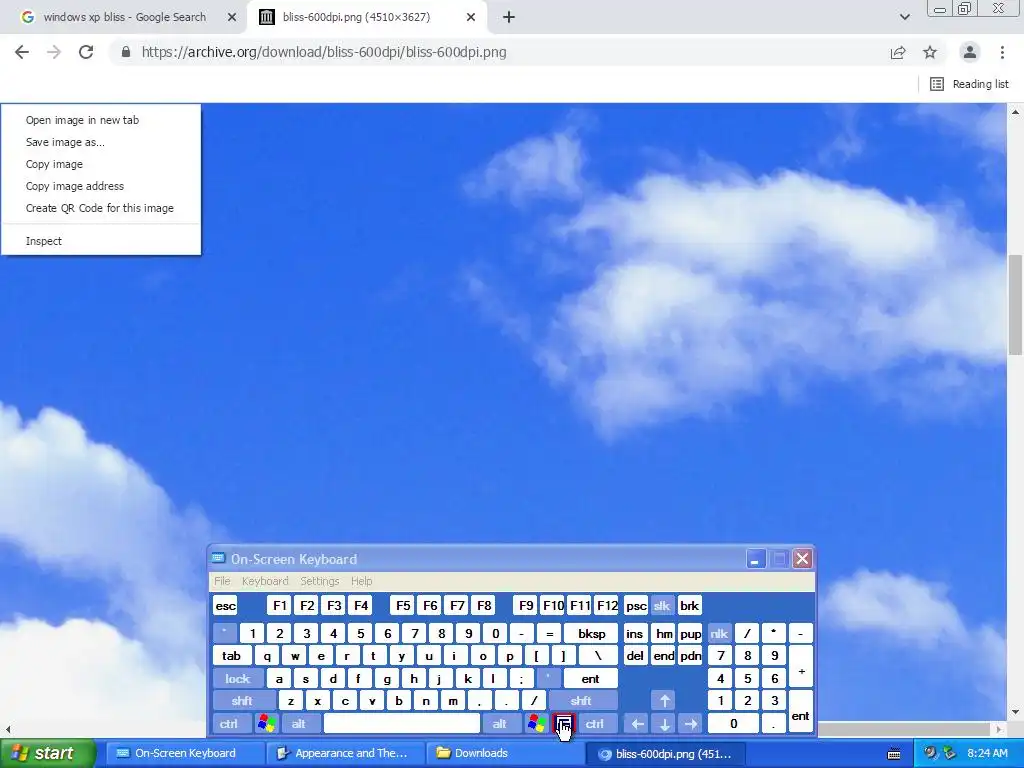
Task: Choose Create QR Code for this image
Action: tap(101, 208)
